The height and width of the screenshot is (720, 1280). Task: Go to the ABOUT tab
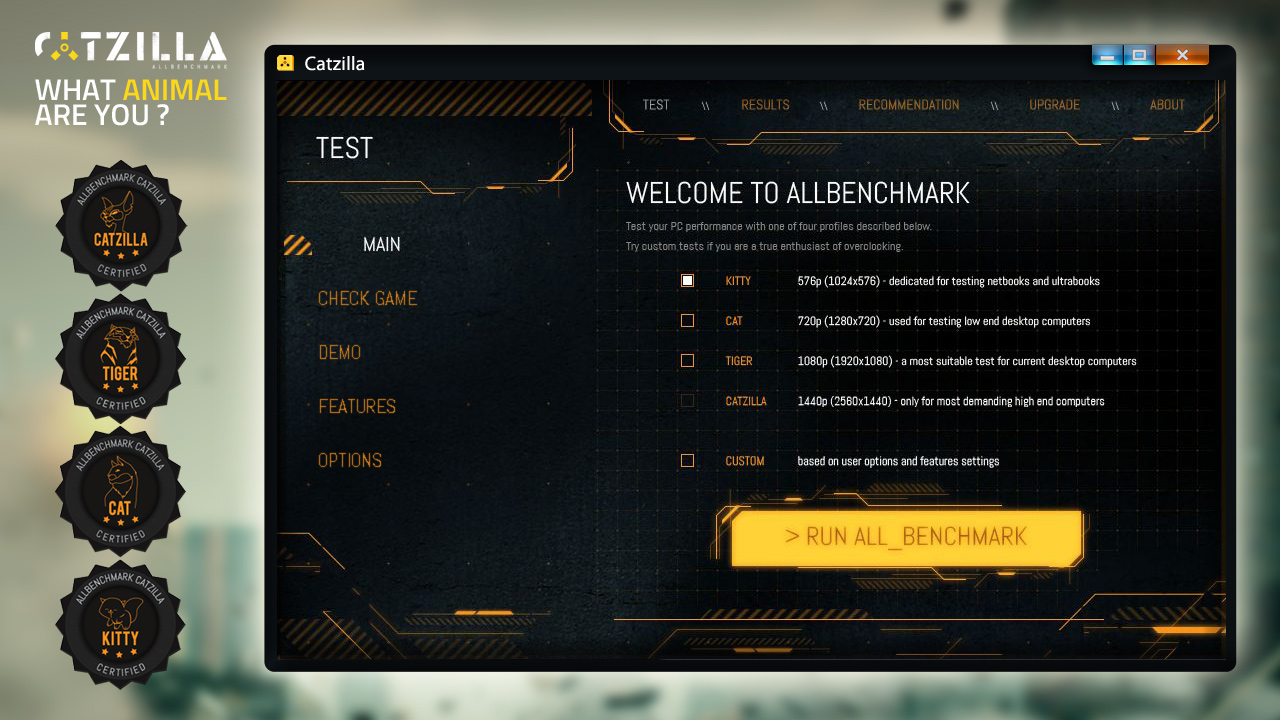tap(1167, 104)
